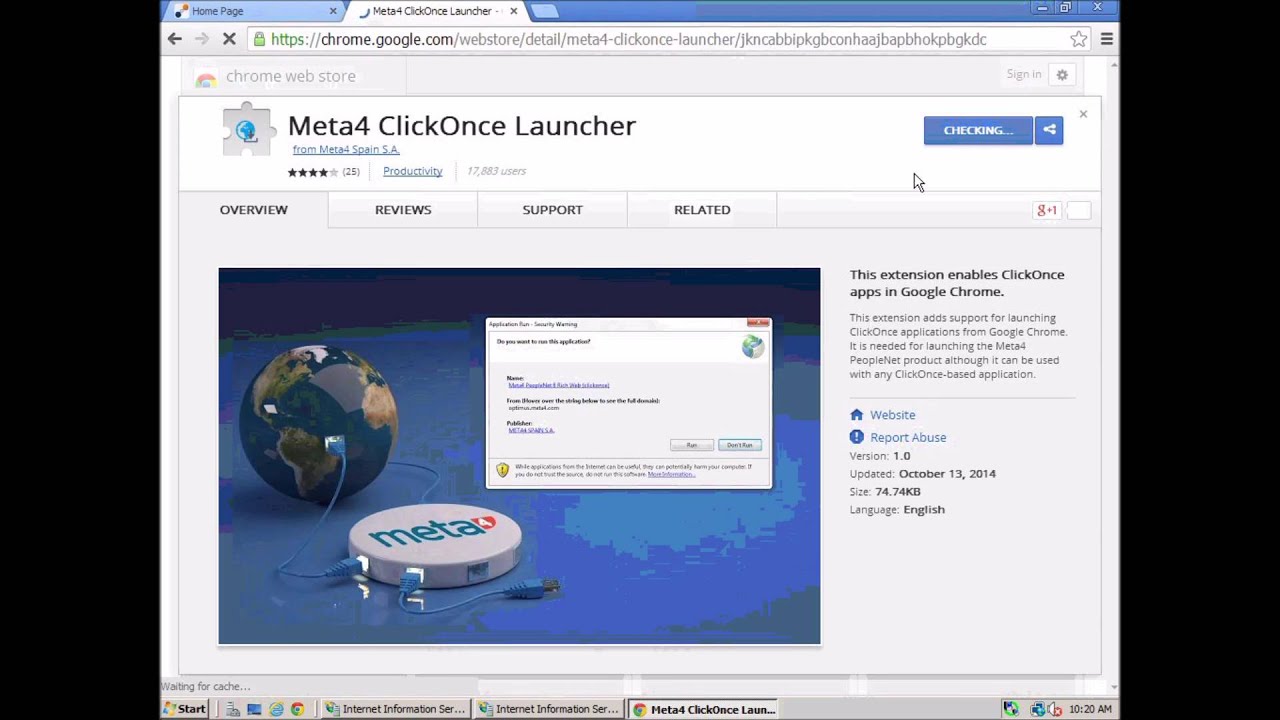The height and width of the screenshot is (720, 1280).
Task: Open the Windows Start menu
Action: point(185,709)
